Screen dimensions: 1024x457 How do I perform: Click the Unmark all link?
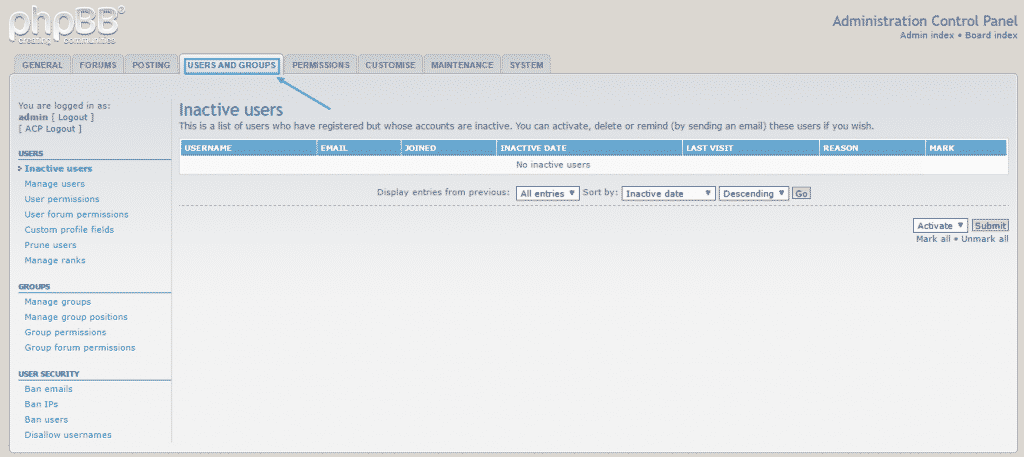coord(984,239)
